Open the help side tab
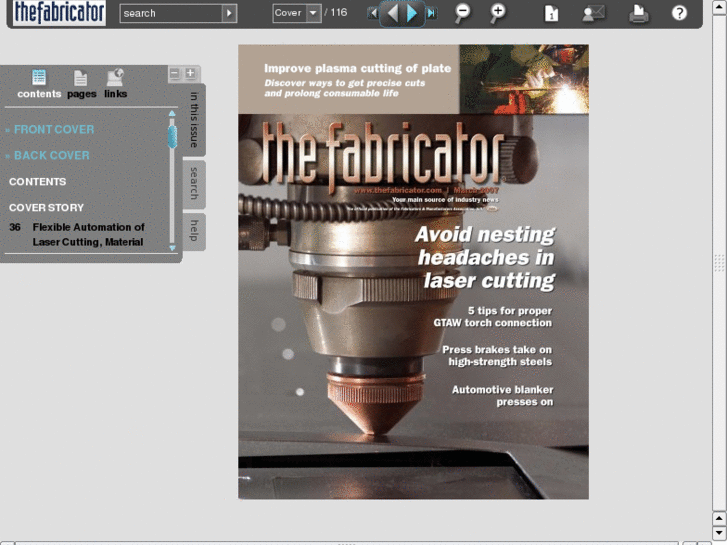Screen dimensions: 727x545 (194, 231)
